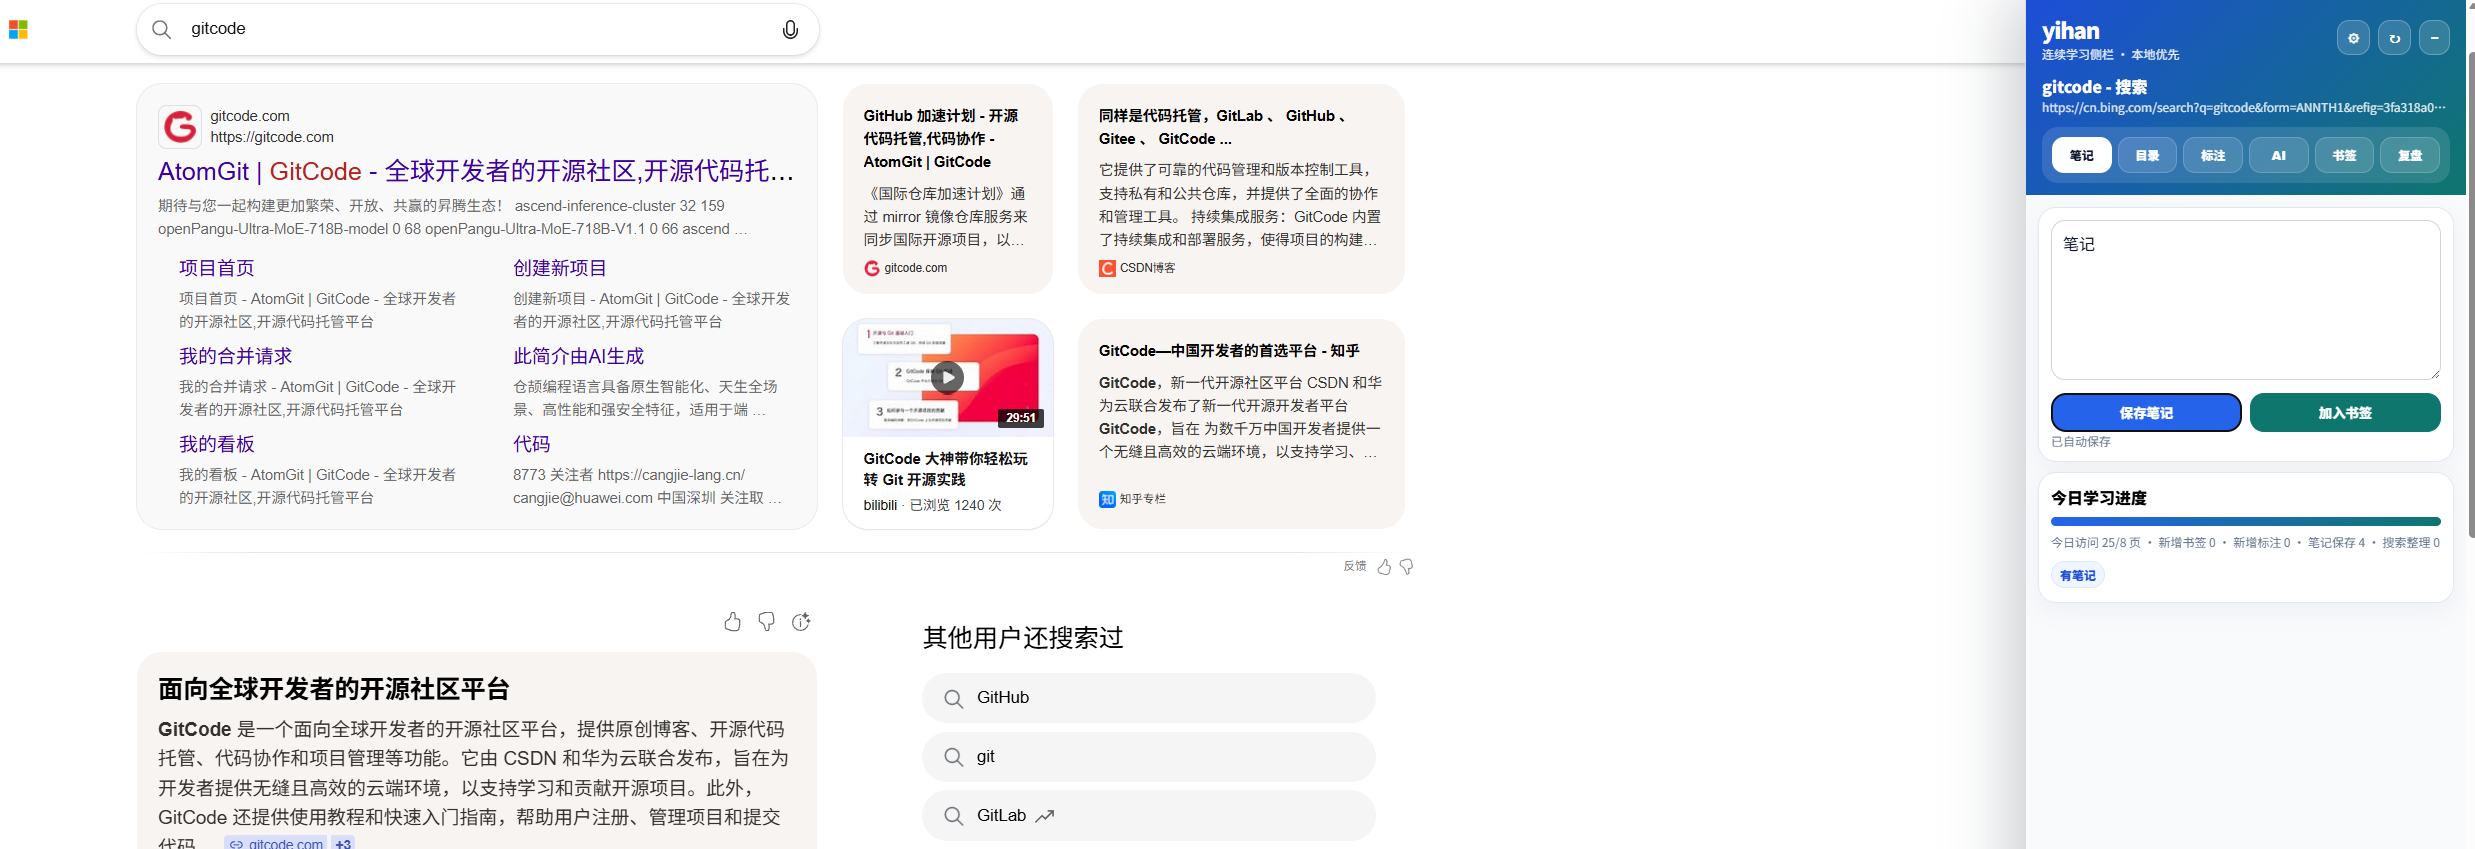The image size is (2475, 849).
Task: Click the gitcode.com icon in GitHub加速计划 card
Action: click(x=872, y=268)
